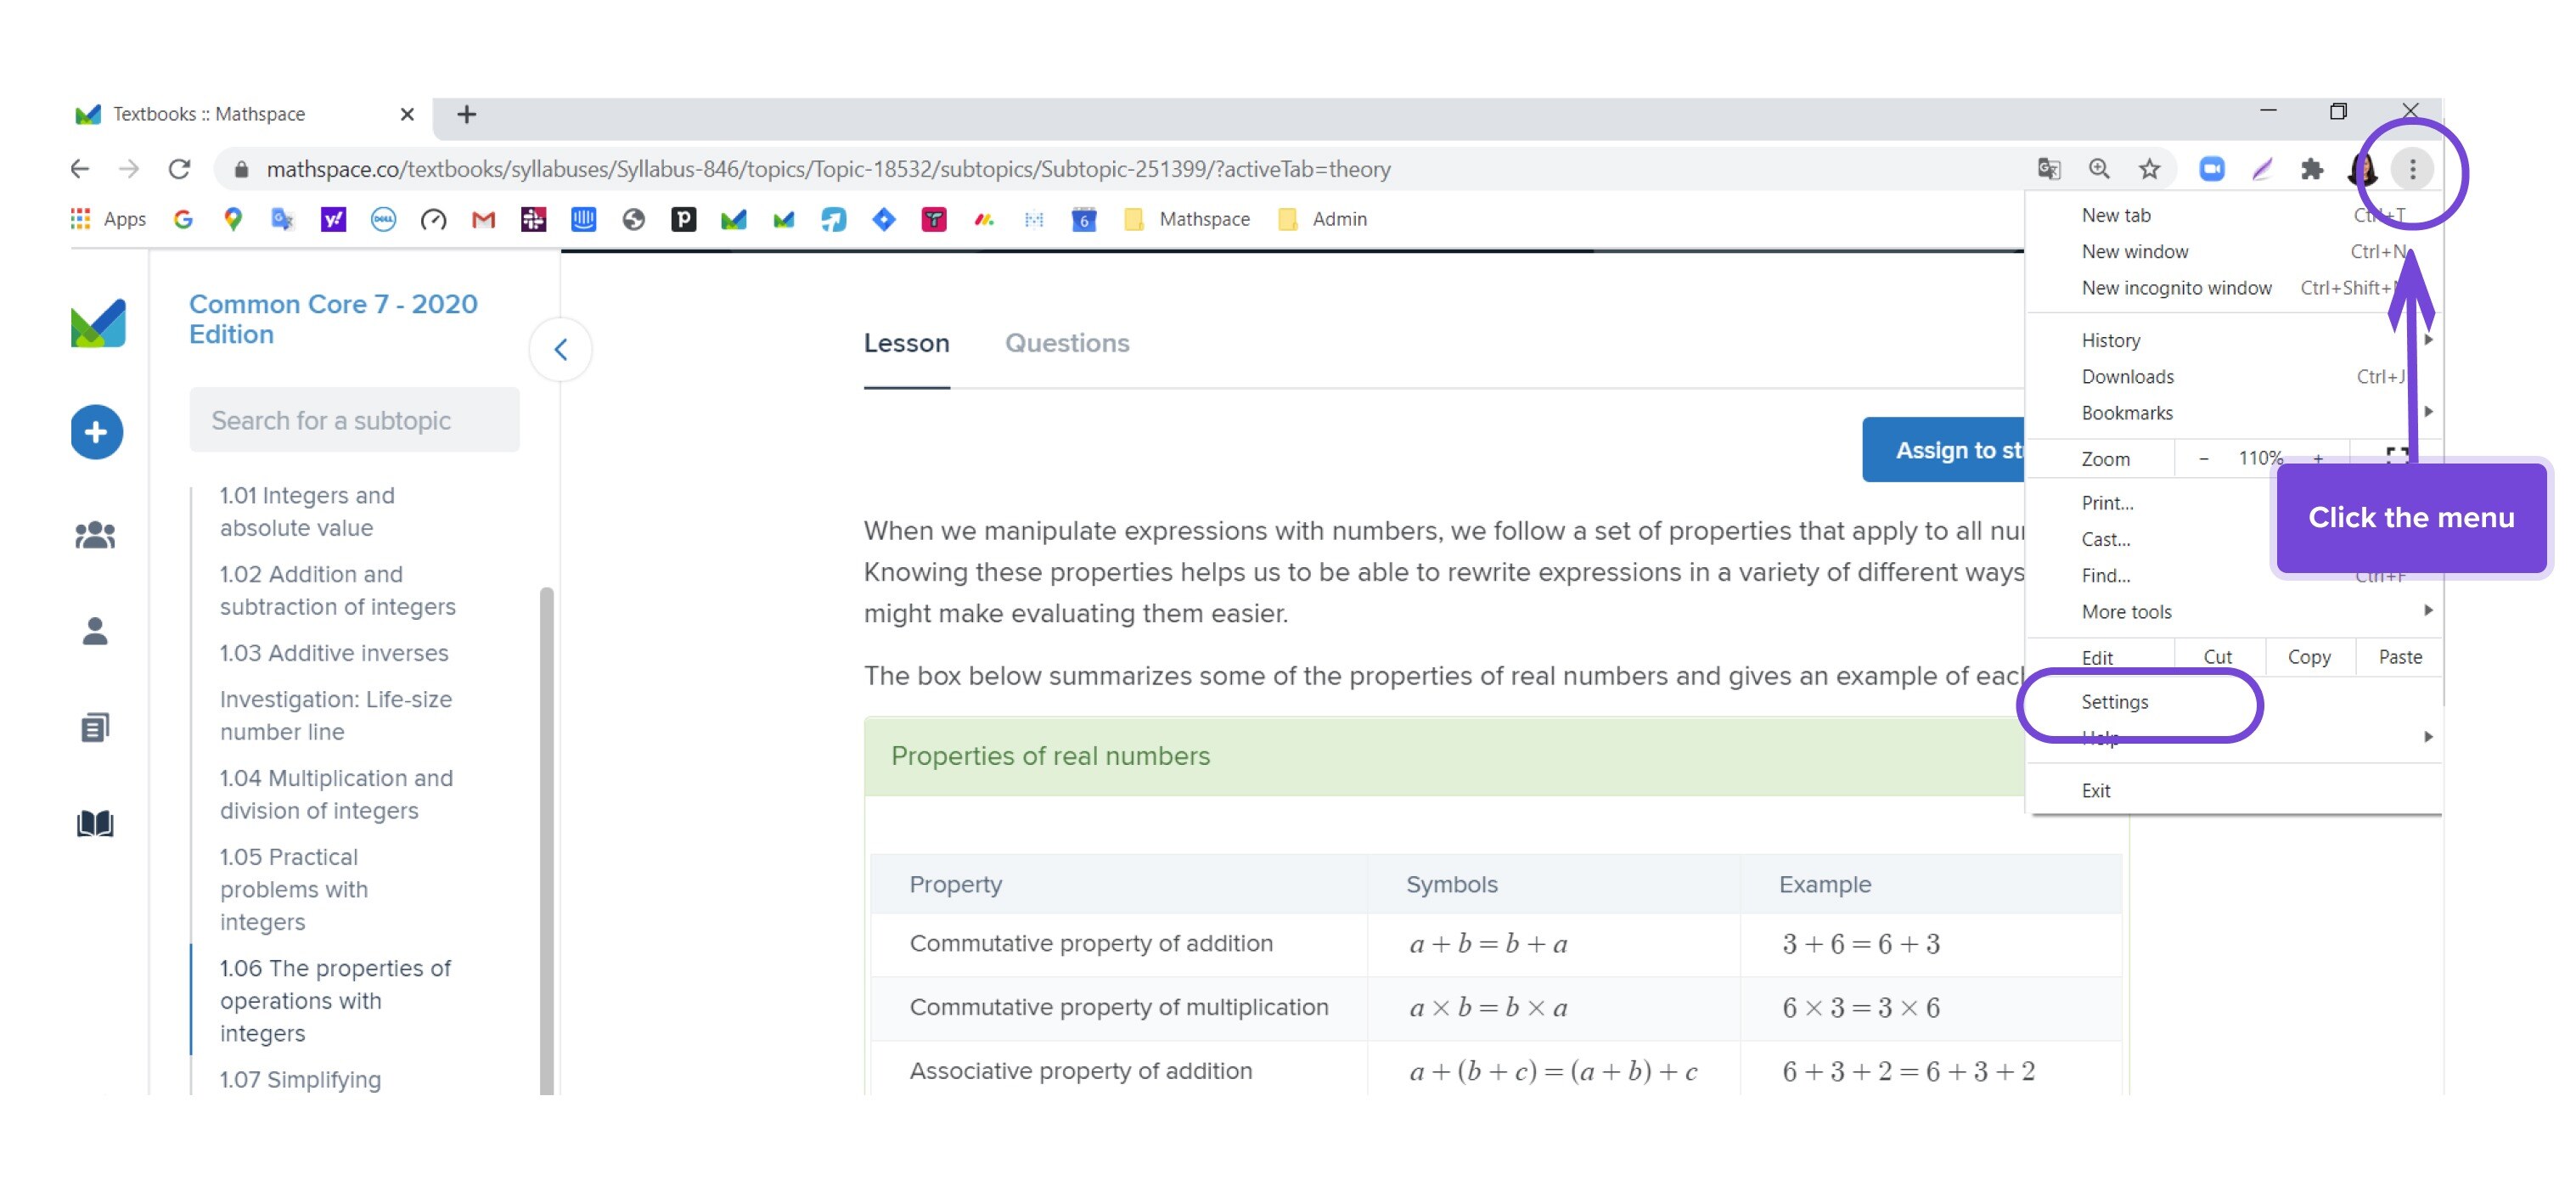
Task: Click the blue plus create button in sidebar
Action: (x=97, y=432)
